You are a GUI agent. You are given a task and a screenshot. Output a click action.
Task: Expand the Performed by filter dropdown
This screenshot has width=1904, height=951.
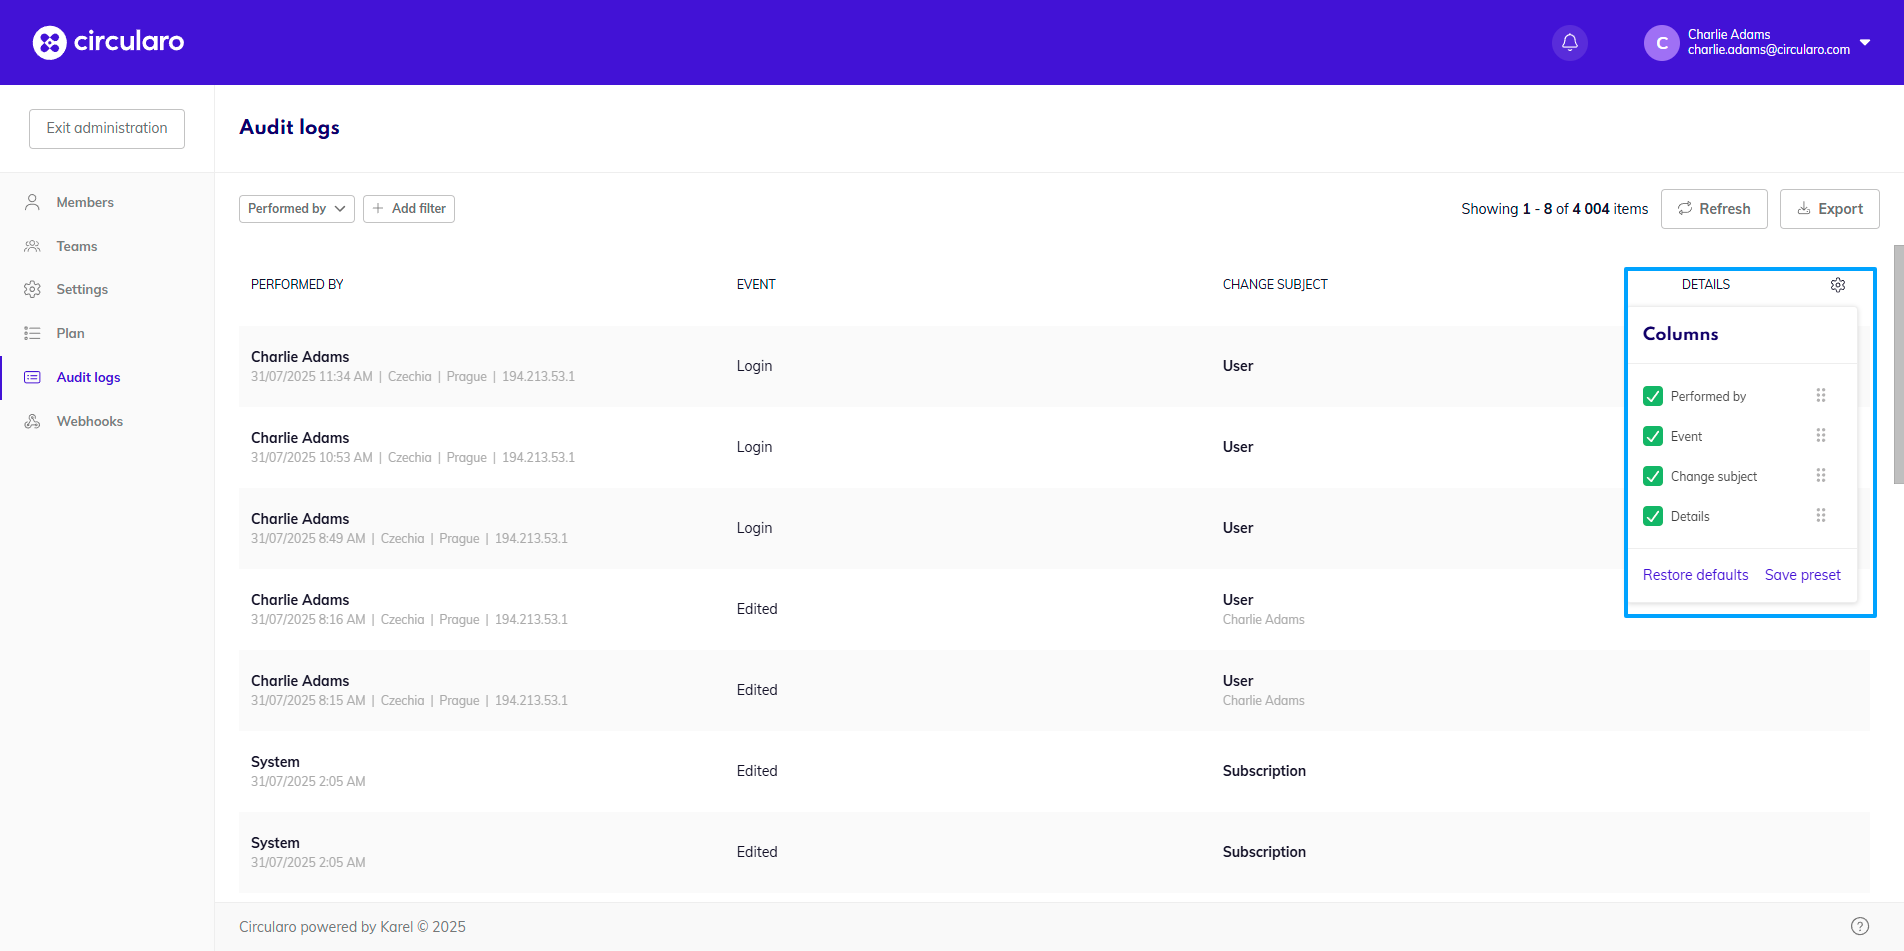pos(296,209)
